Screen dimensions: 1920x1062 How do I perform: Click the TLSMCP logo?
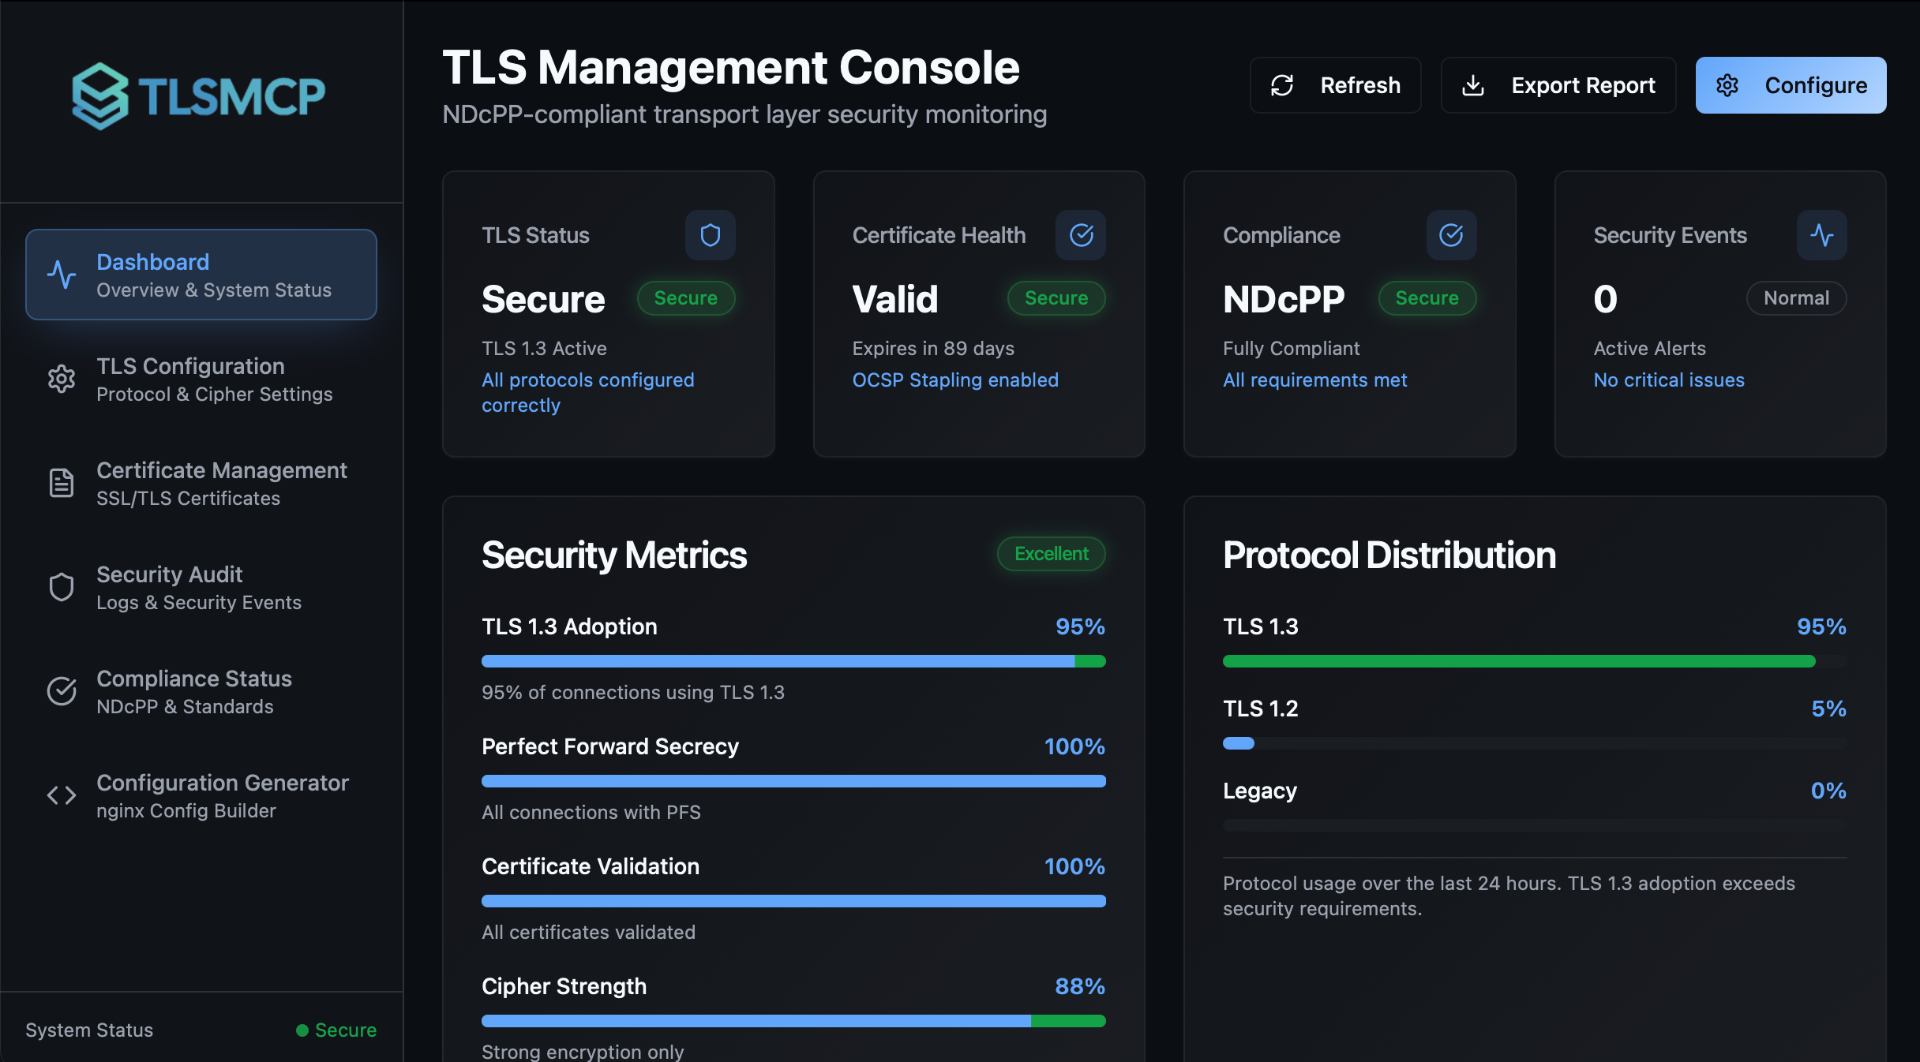197,95
